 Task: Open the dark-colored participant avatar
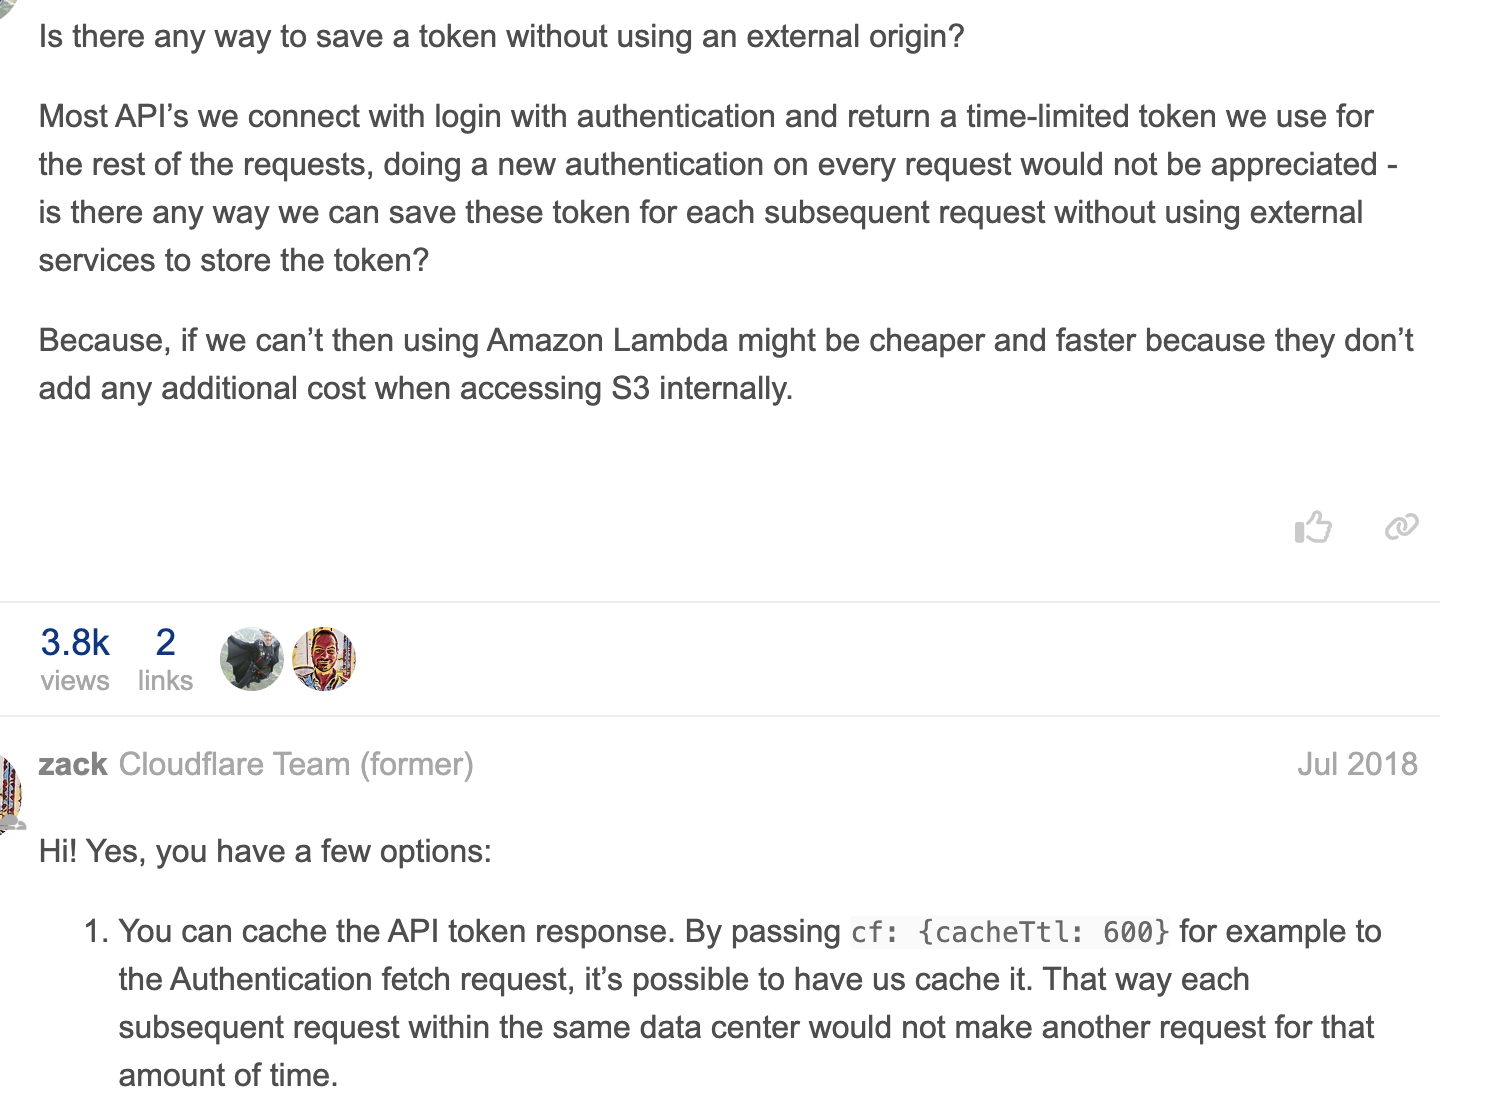point(252,659)
